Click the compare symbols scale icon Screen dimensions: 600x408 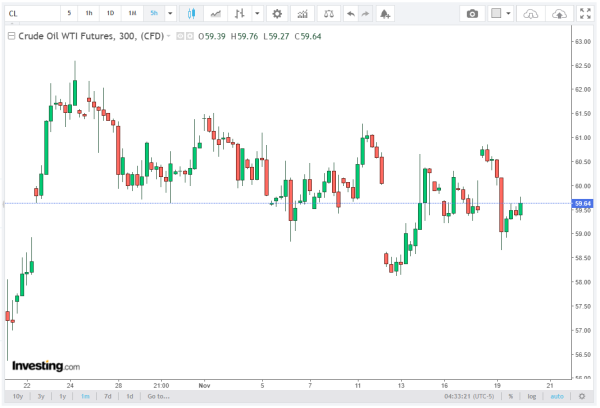click(x=328, y=13)
